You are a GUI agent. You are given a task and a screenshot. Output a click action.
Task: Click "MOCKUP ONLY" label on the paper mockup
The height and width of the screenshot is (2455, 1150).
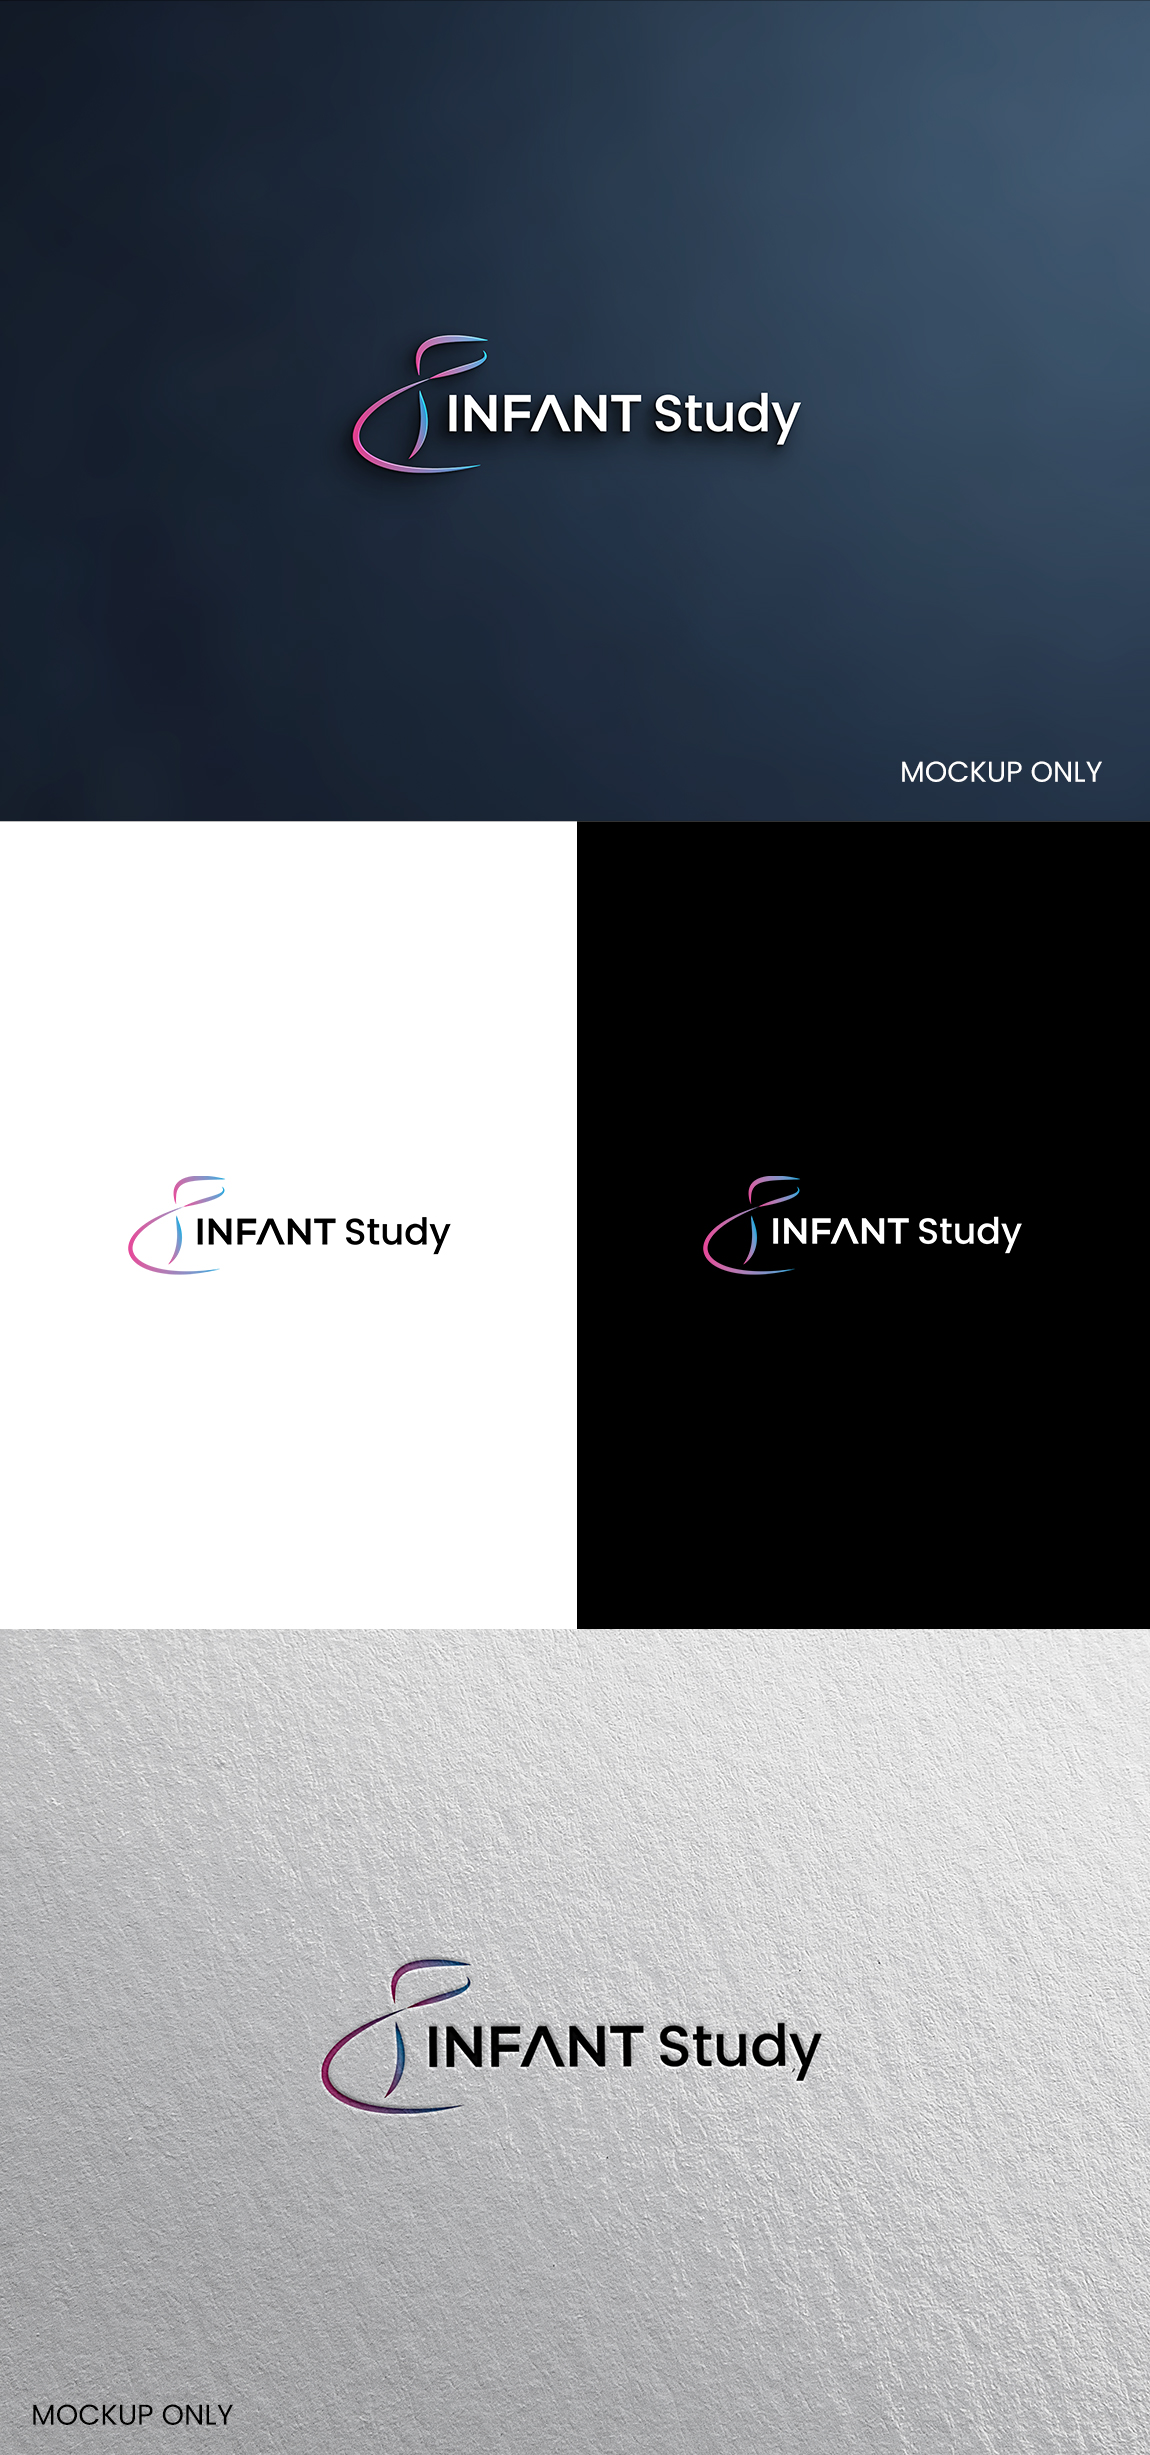(x=132, y=2415)
